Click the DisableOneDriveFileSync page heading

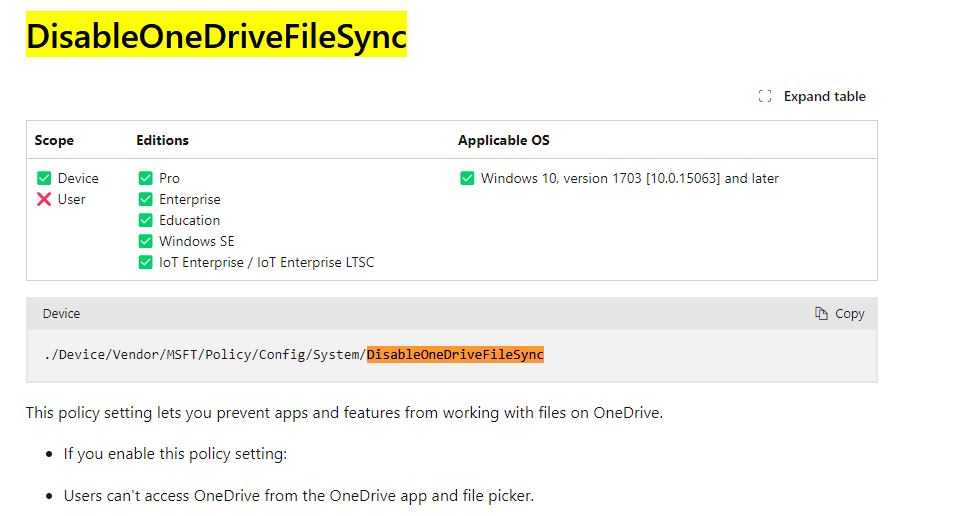tap(216, 36)
